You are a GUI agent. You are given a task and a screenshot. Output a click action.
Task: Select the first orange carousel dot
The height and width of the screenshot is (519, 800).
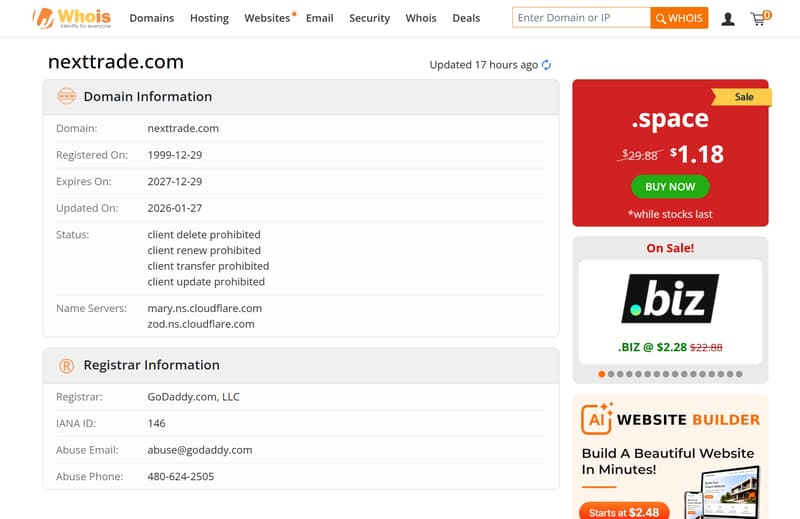coord(602,374)
